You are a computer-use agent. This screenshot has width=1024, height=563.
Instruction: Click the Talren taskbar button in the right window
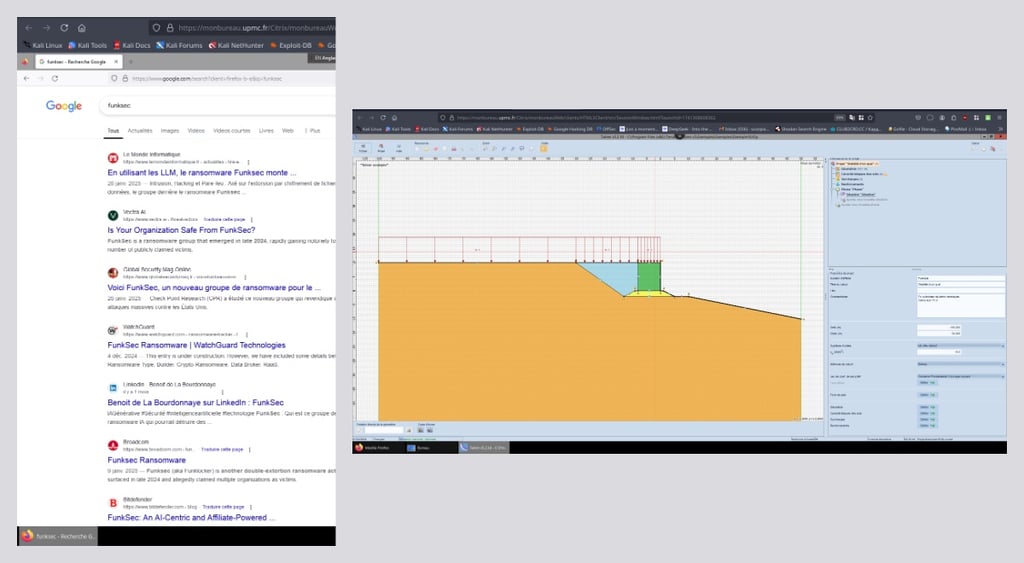coord(483,447)
